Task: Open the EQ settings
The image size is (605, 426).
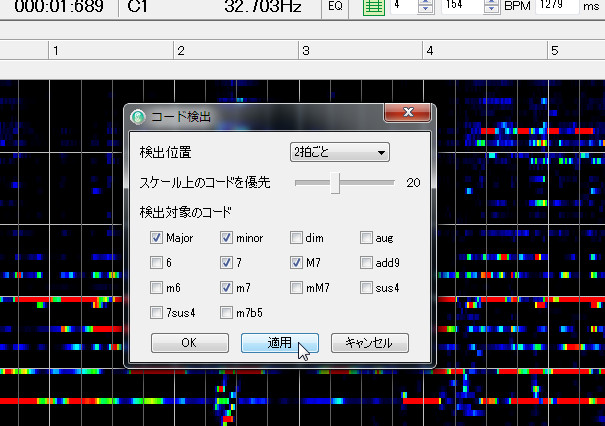Action: (x=335, y=6)
